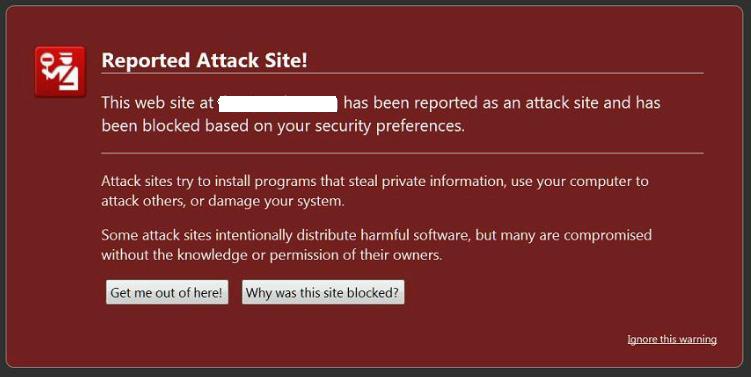This screenshot has height=377, width=751.
Task: Select the white redacted site address box
Action: click(278, 103)
